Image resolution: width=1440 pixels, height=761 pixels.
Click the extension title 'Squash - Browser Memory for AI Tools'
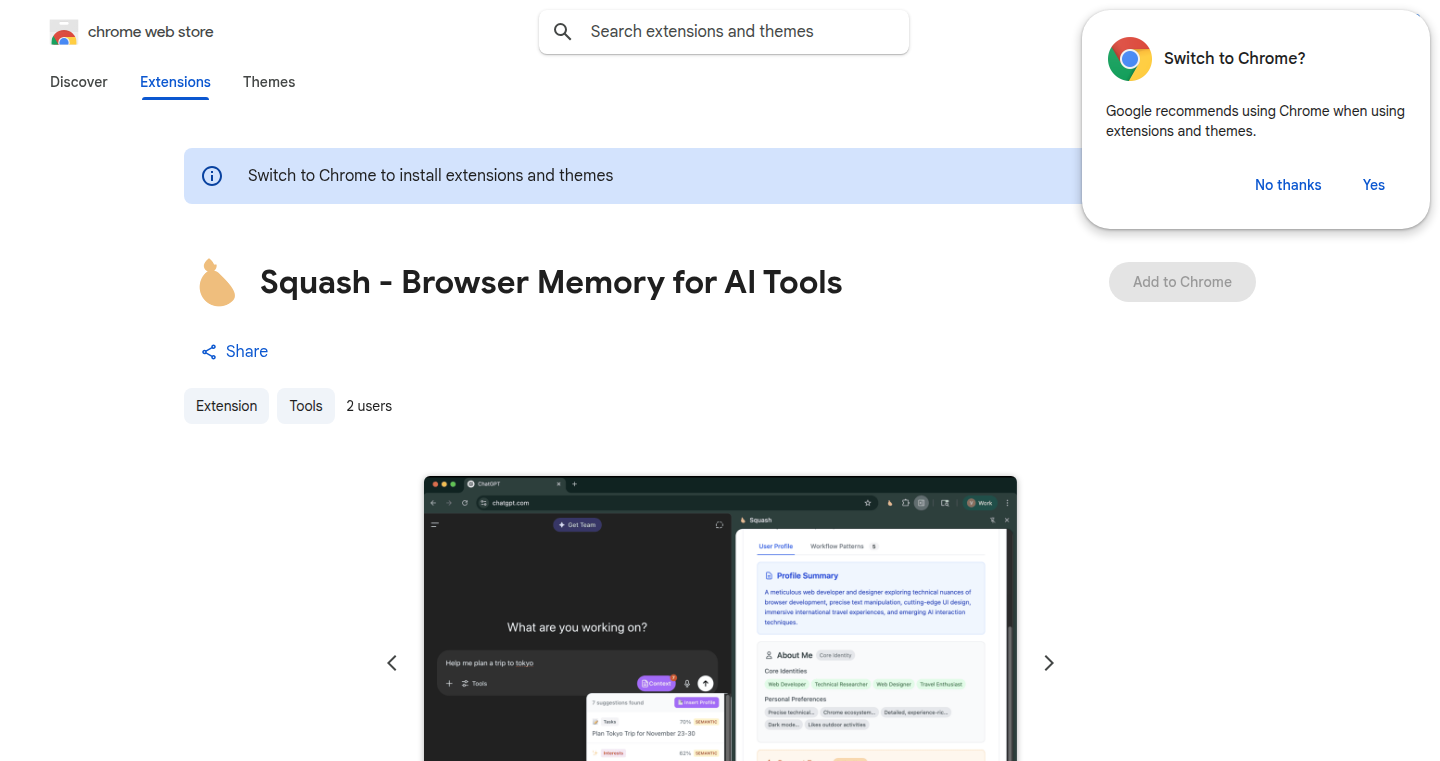tap(551, 282)
